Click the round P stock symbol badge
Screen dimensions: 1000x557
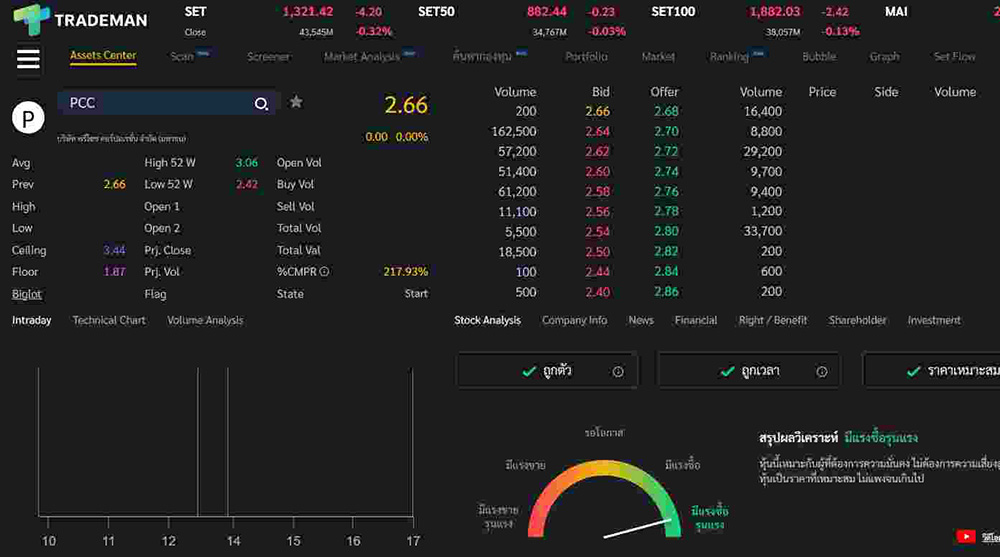point(28,118)
